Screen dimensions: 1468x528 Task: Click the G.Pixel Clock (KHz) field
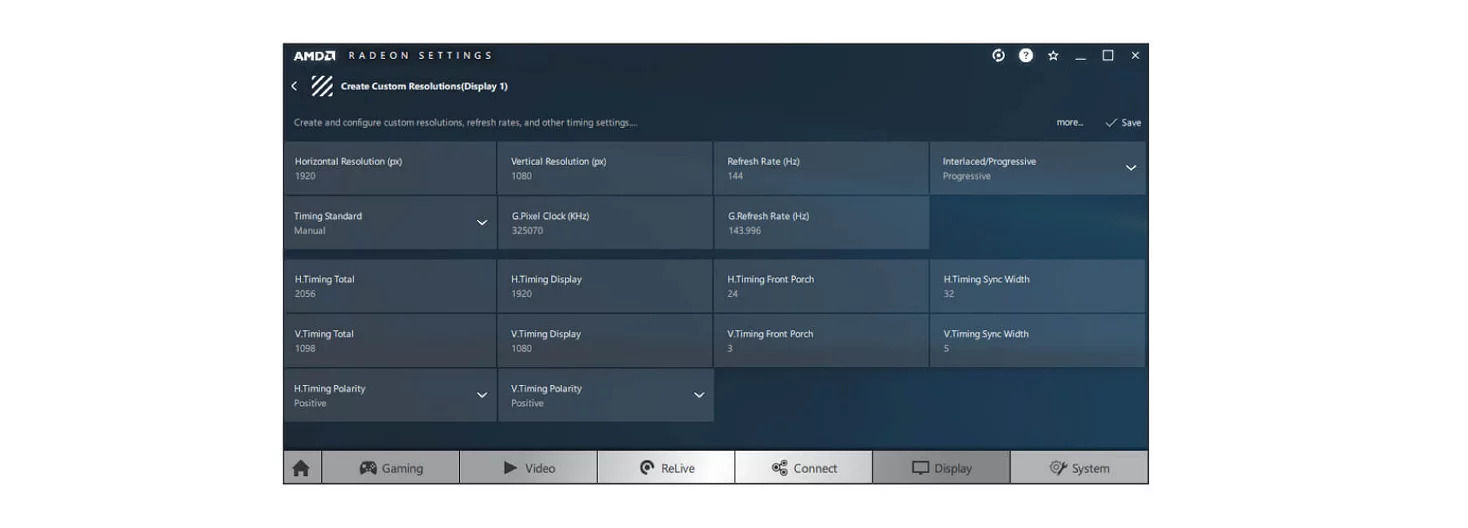pyautogui.click(x=606, y=223)
